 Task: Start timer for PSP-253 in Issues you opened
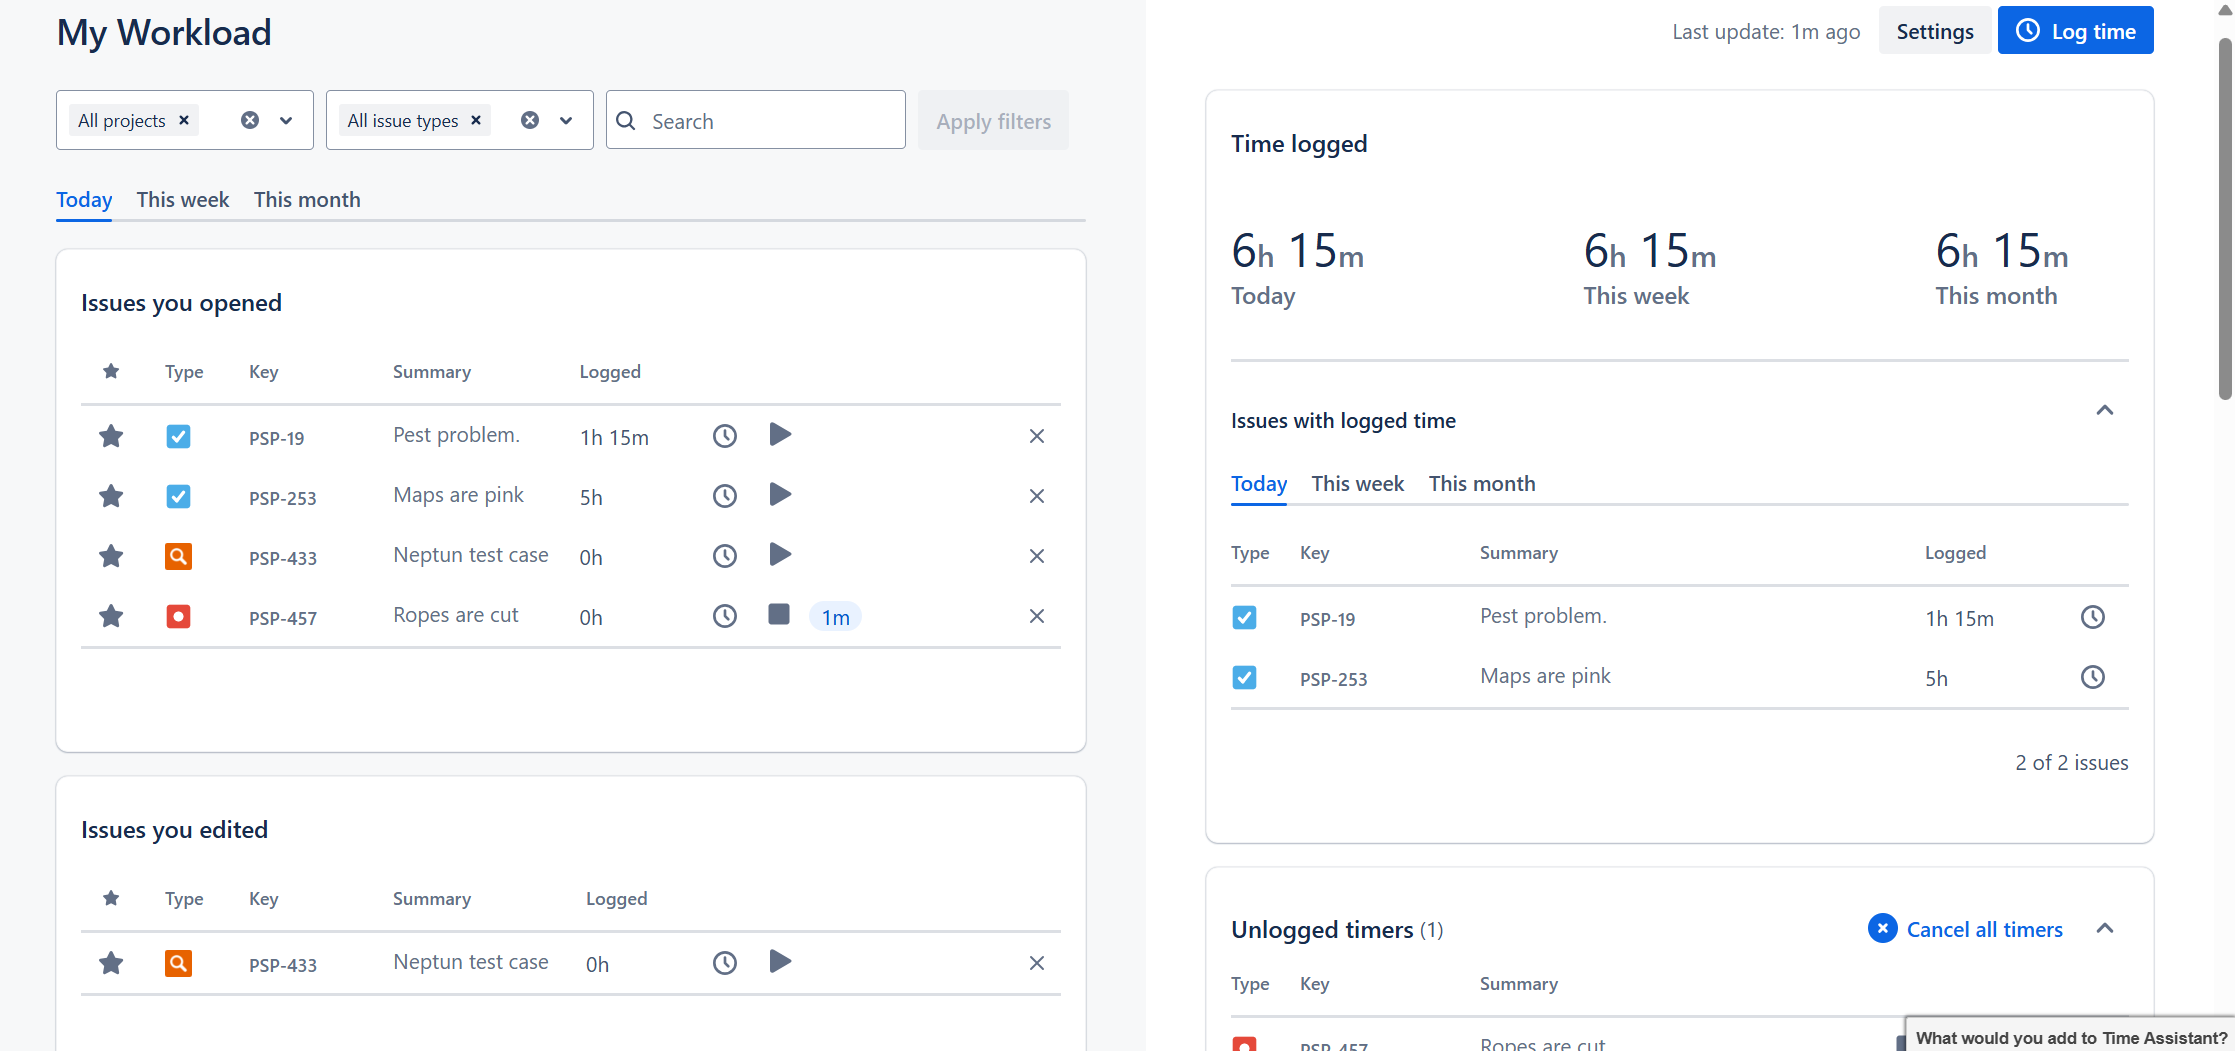point(780,495)
